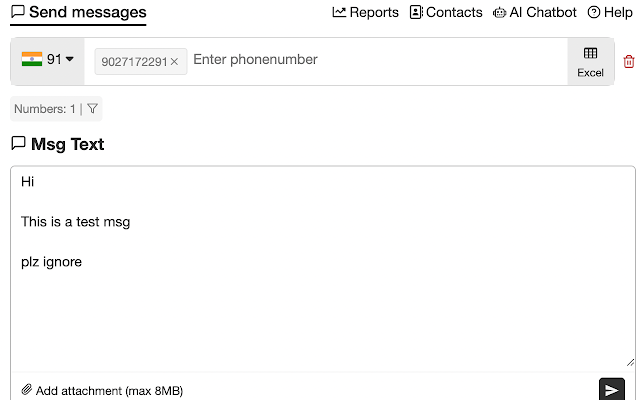Open Excel import table icon
640x400 pixels.
coord(590,53)
